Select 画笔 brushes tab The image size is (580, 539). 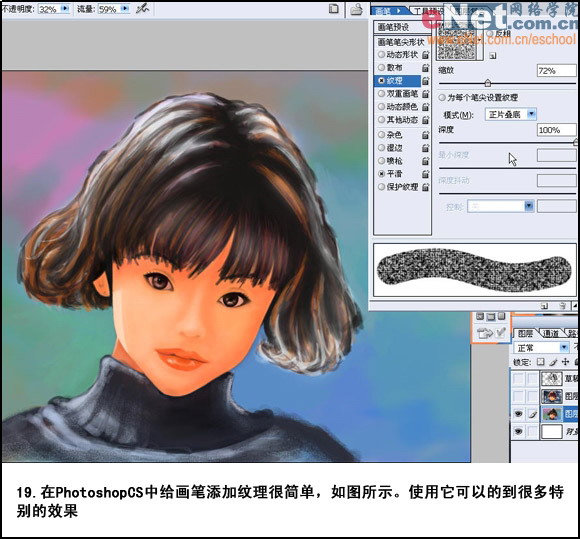click(383, 11)
